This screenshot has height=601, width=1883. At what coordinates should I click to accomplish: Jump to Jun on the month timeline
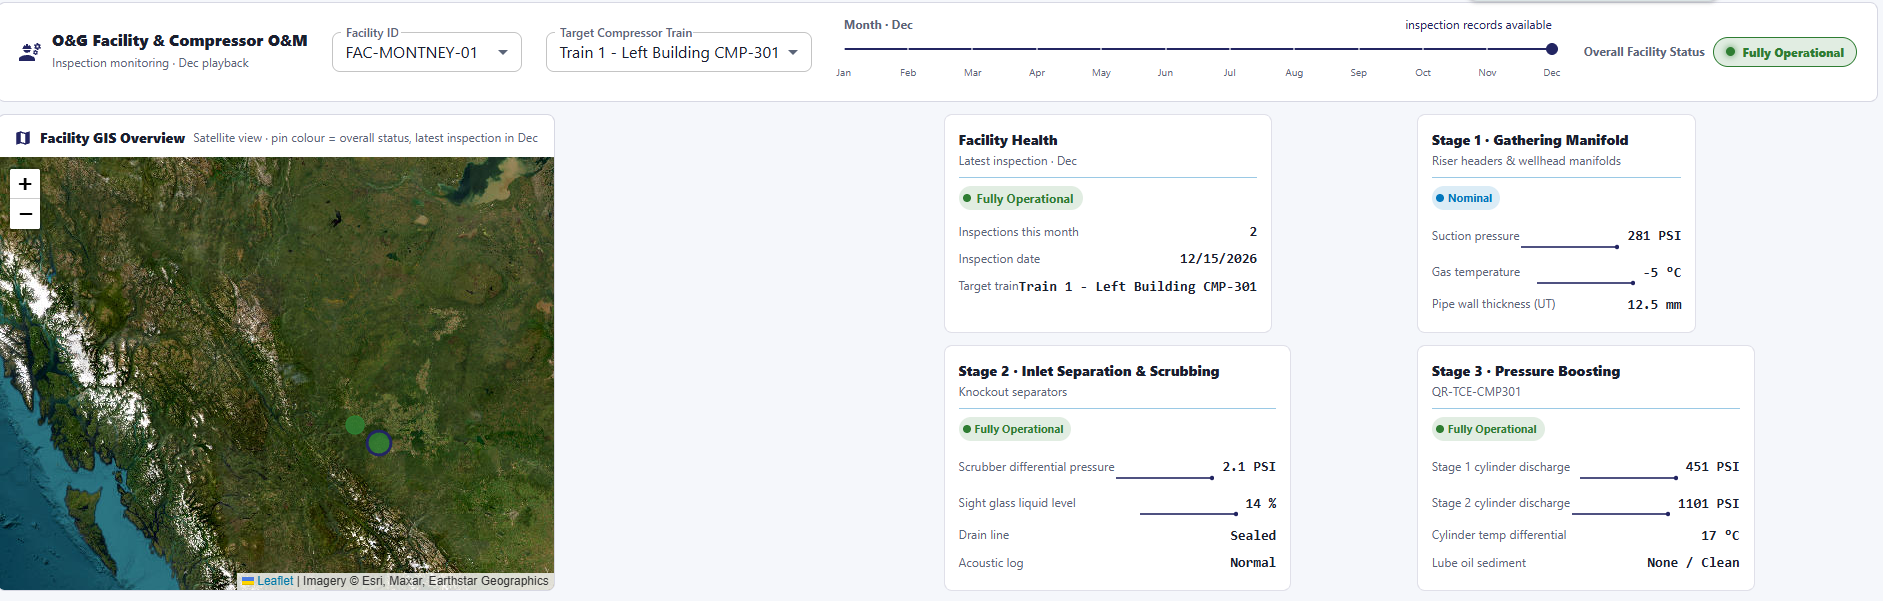click(x=1165, y=73)
